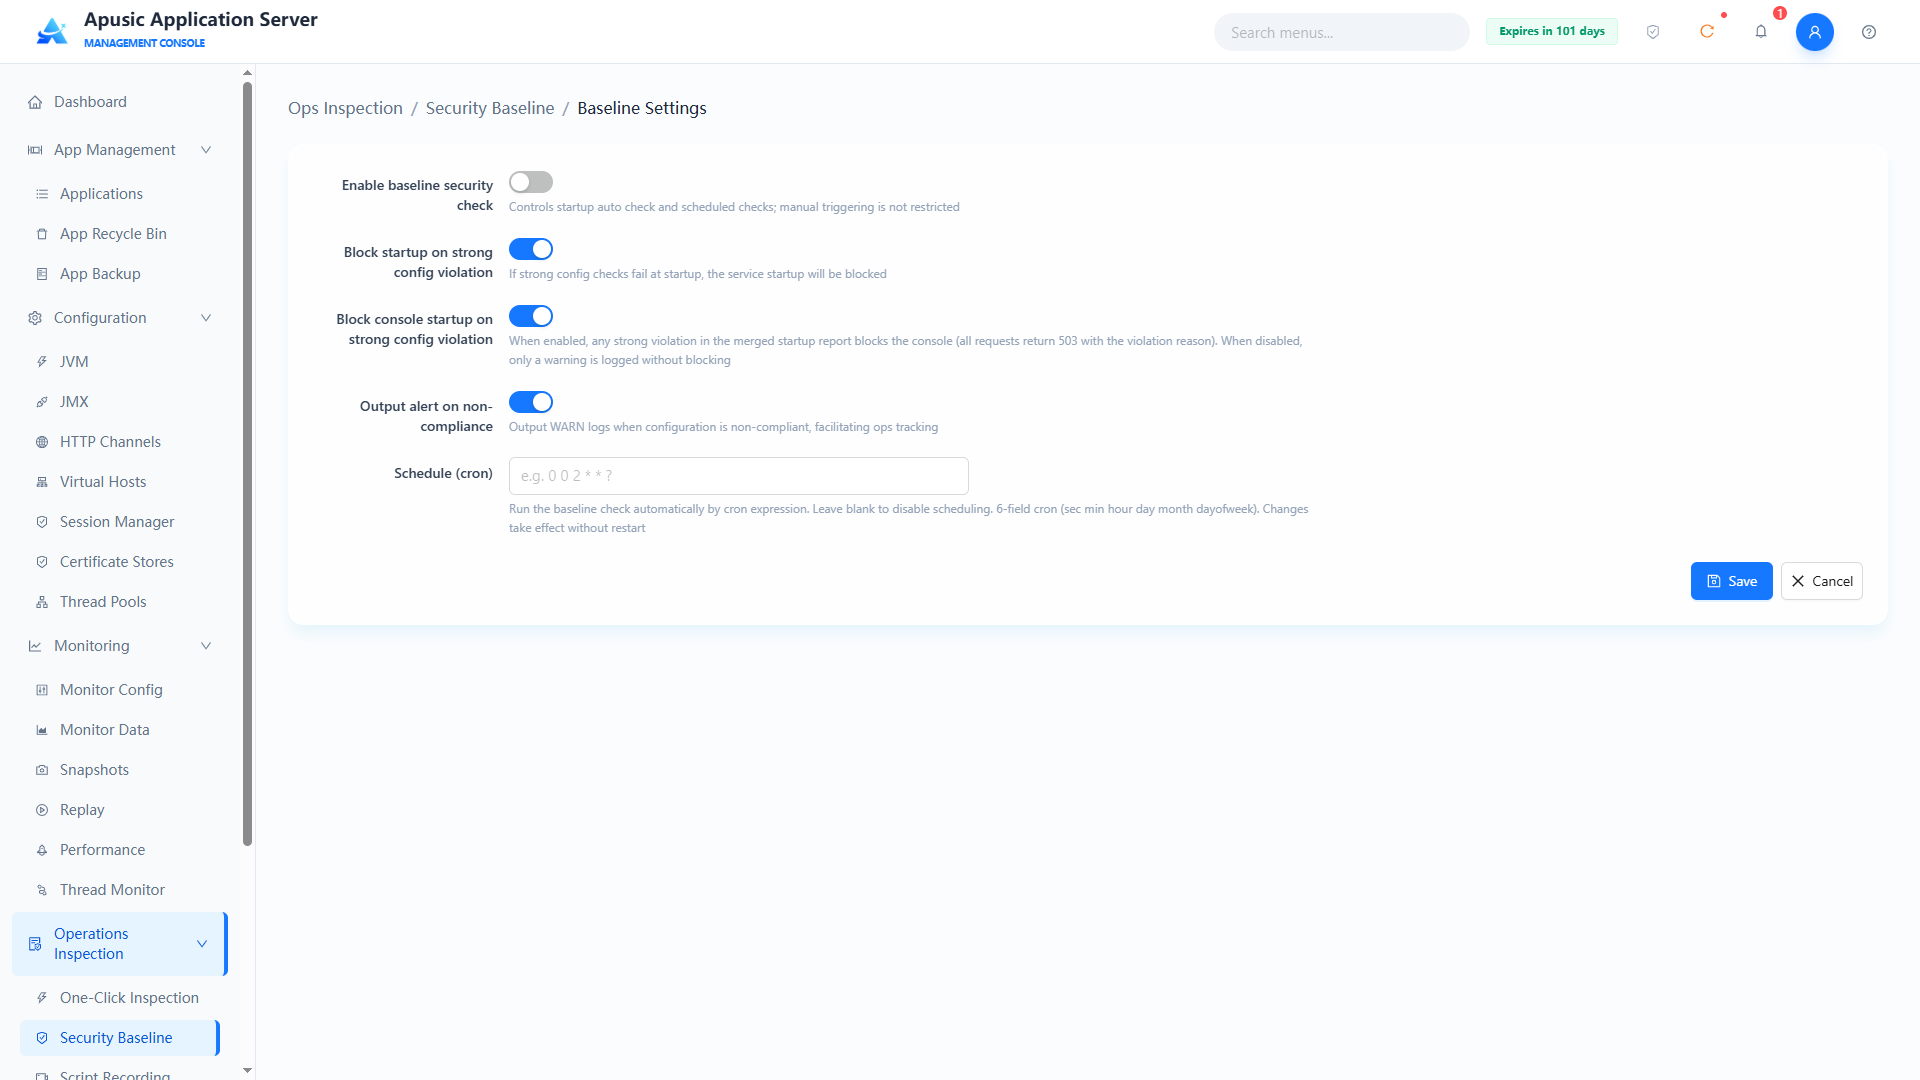Click the Virtual Hosts icon
This screenshot has height=1080, width=1920.
point(42,482)
